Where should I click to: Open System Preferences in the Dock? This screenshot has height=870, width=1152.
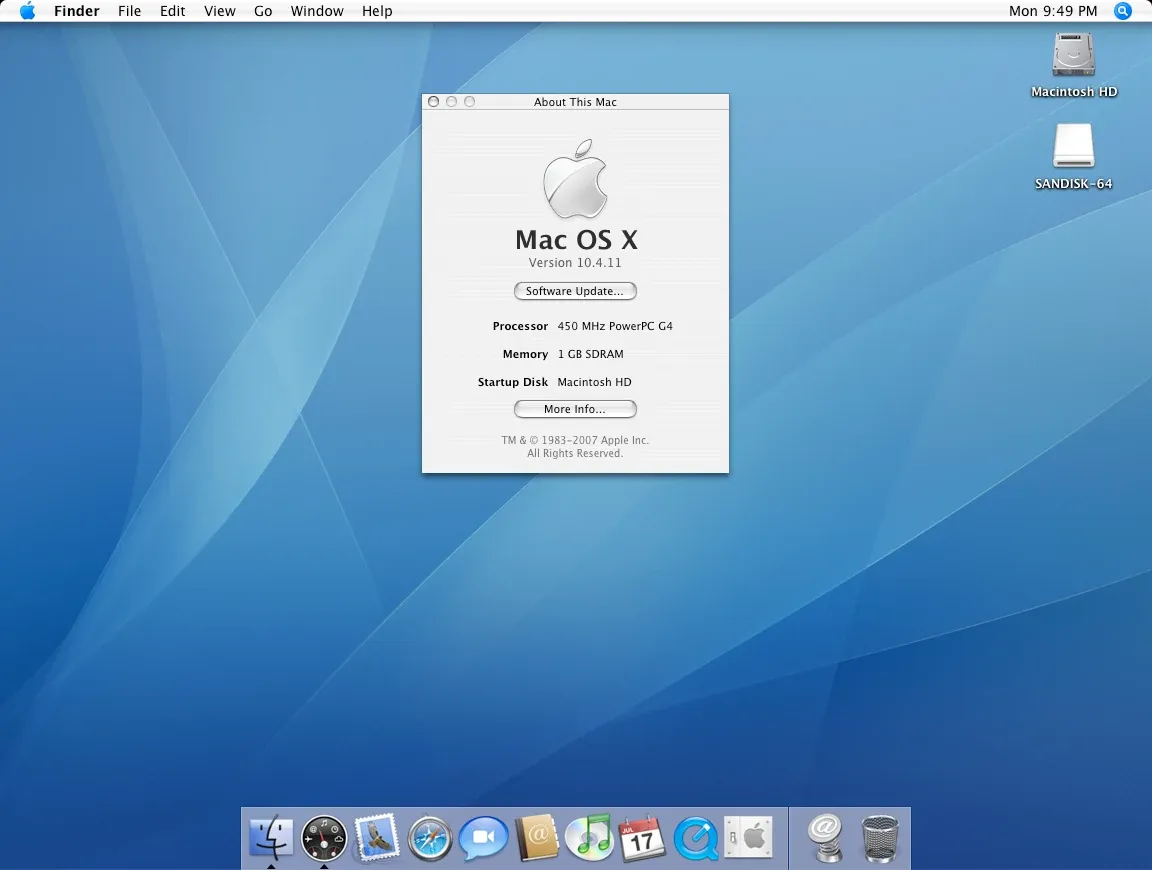click(748, 836)
